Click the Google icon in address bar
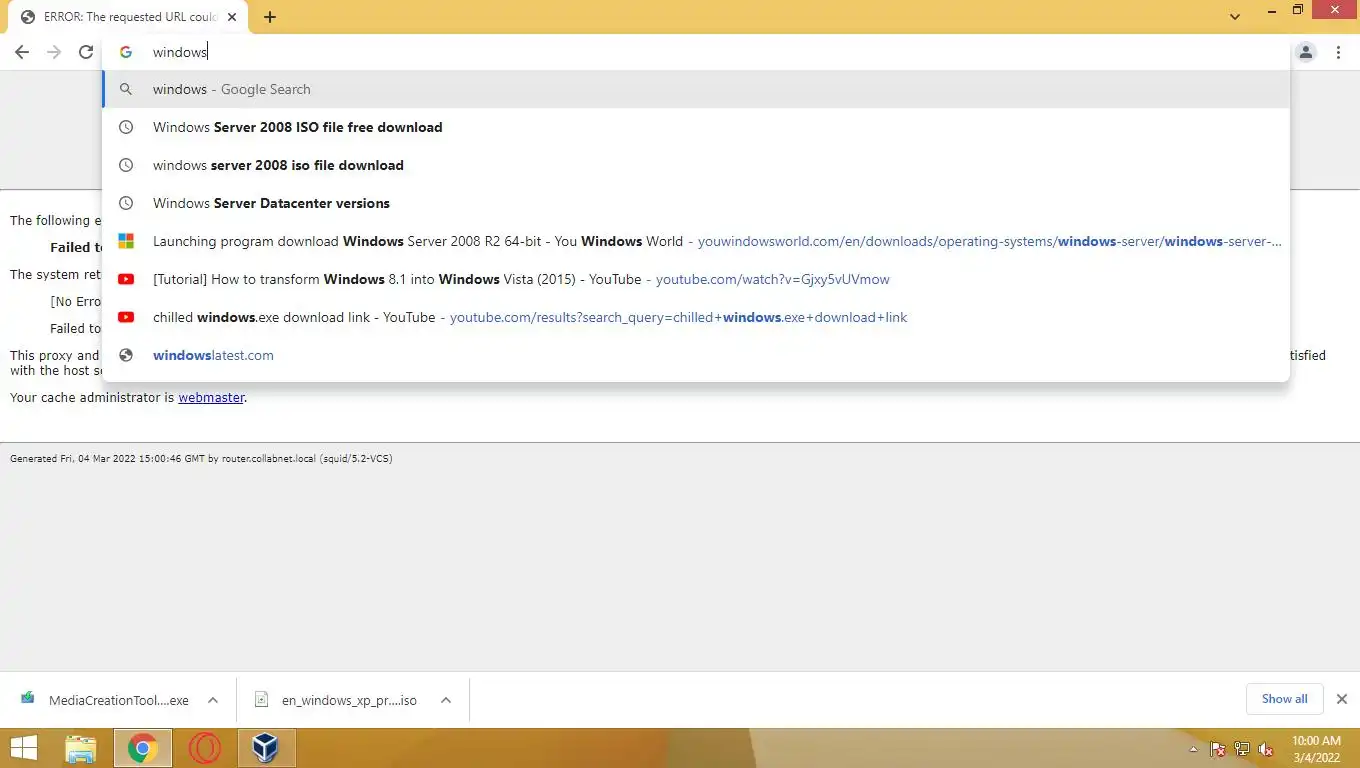1360x768 pixels. 126,52
